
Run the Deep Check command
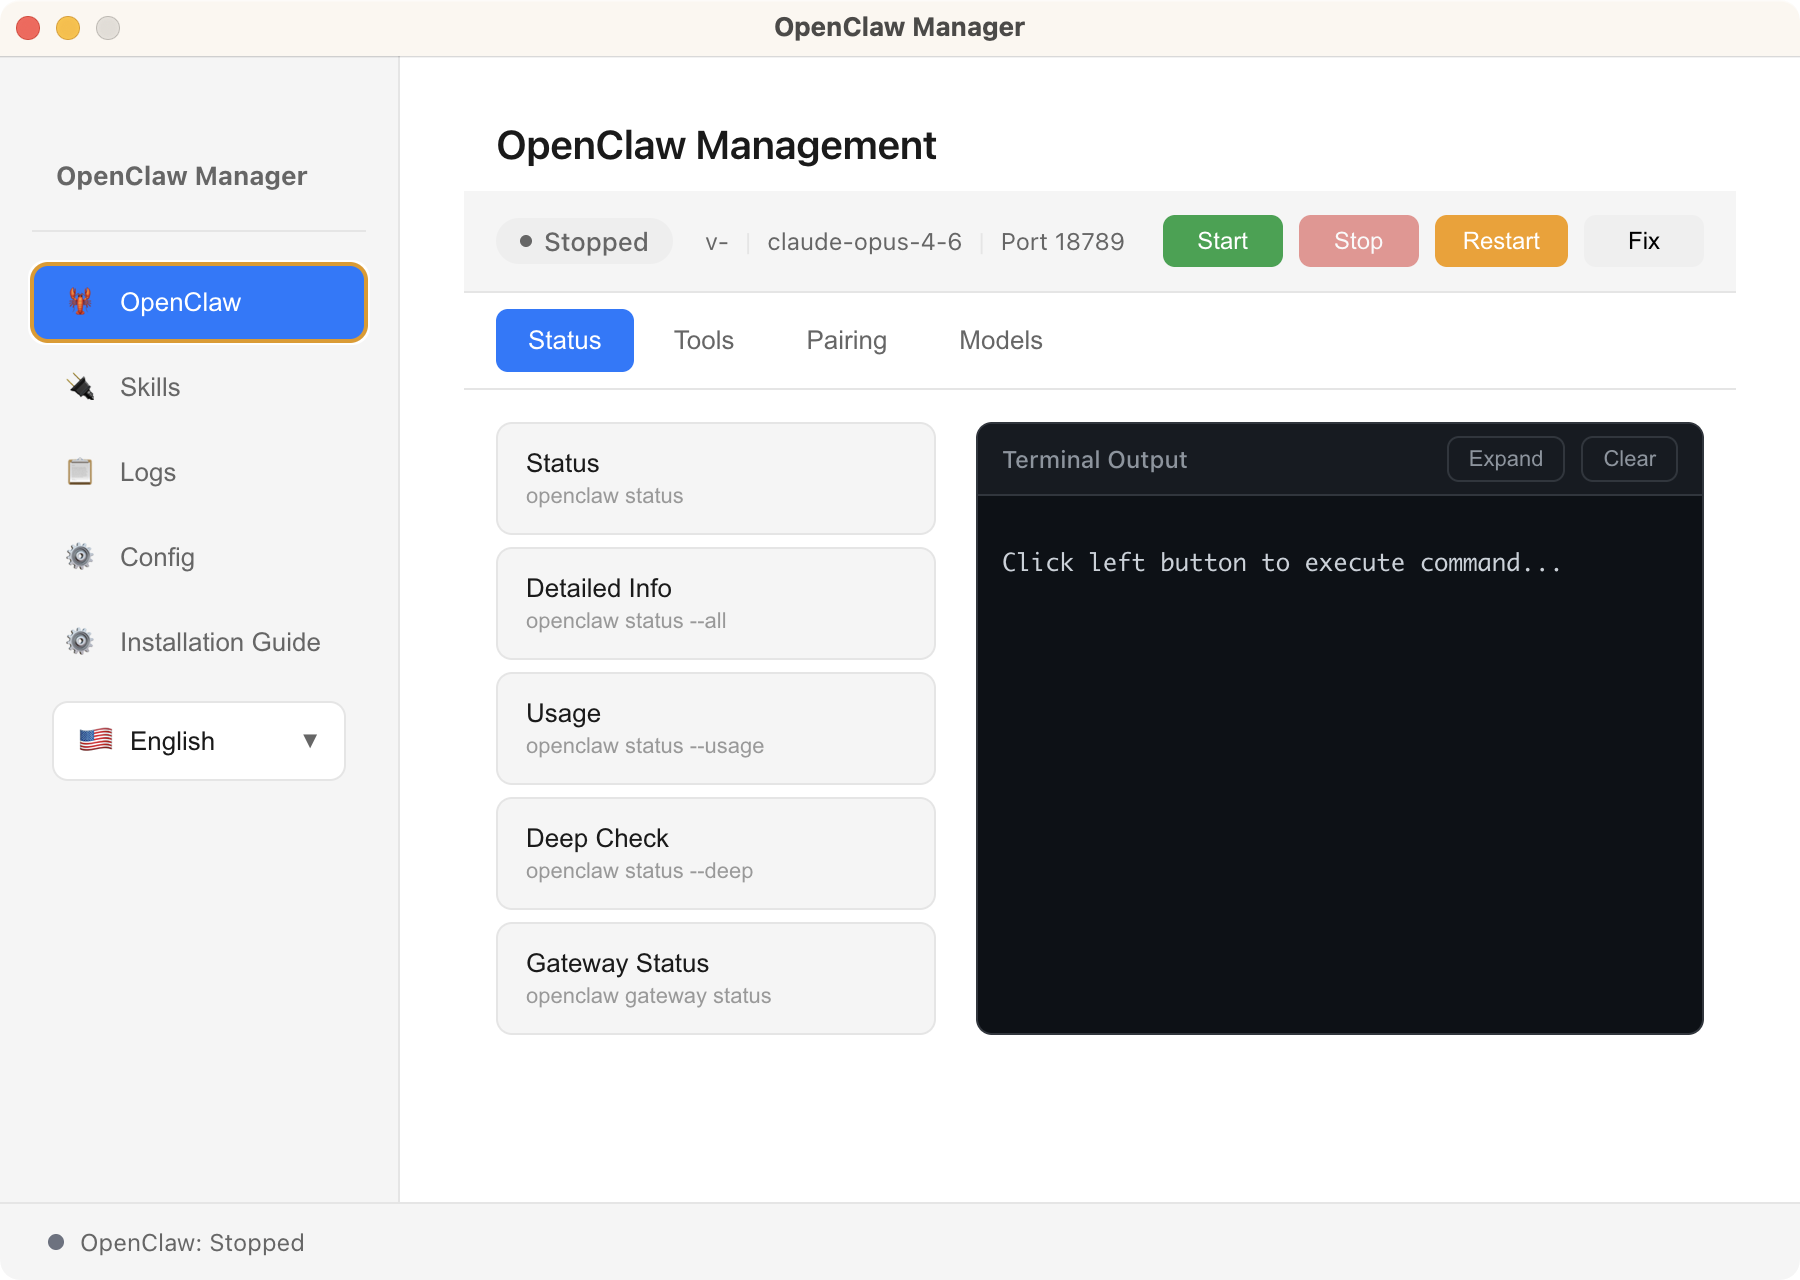tap(715, 853)
